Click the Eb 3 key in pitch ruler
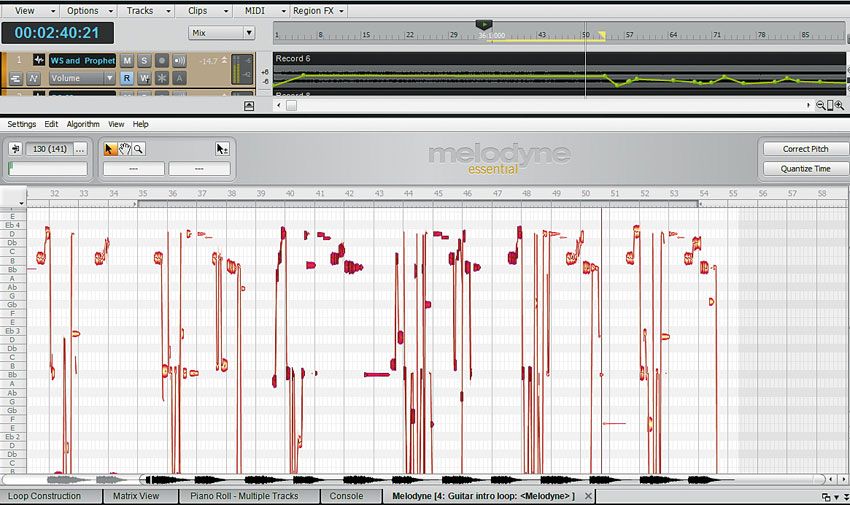Image resolution: width=850 pixels, height=505 pixels. click(12, 331)
